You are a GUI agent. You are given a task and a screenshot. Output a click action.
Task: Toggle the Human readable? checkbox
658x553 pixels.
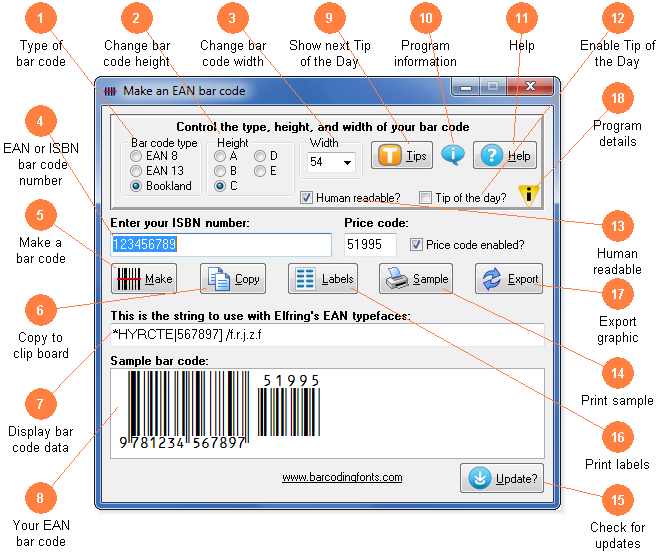point(306,197)
